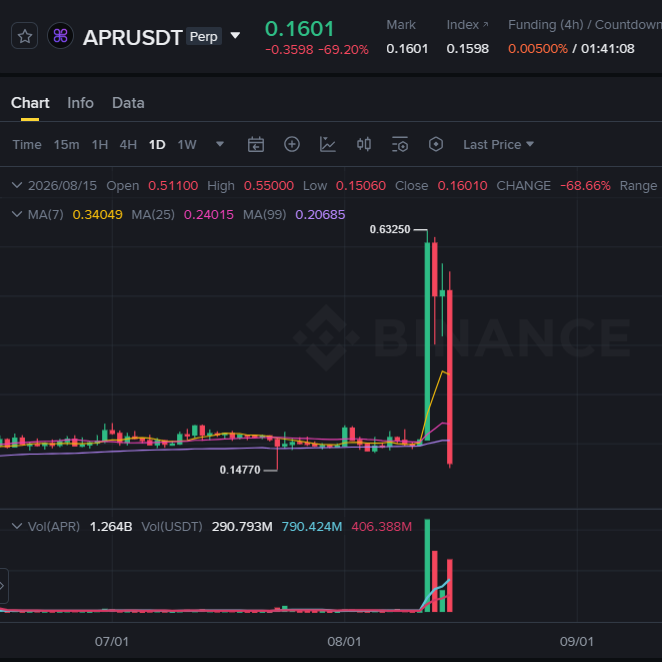Switch to the Chart tab

(30, 103)
